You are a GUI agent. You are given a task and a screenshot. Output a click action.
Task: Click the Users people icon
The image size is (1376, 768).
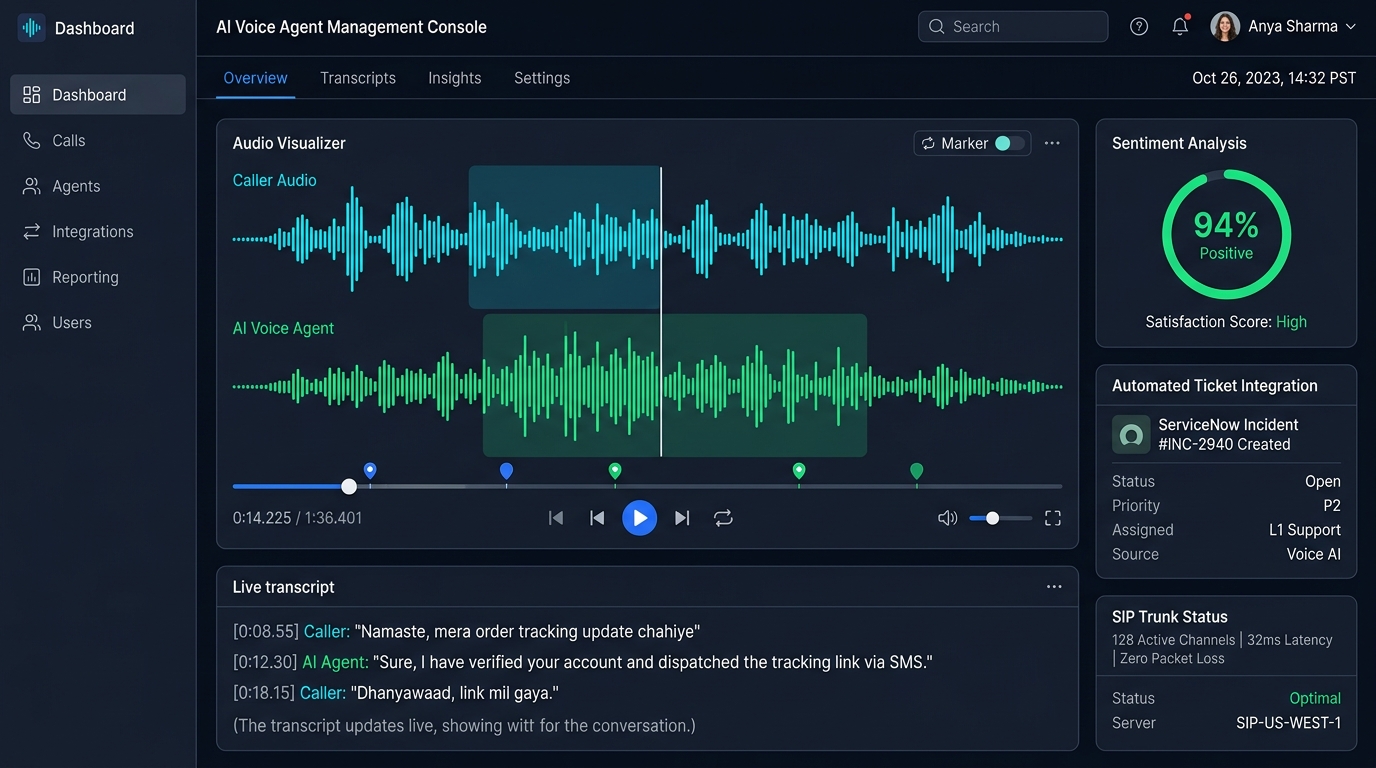[32, 323]
